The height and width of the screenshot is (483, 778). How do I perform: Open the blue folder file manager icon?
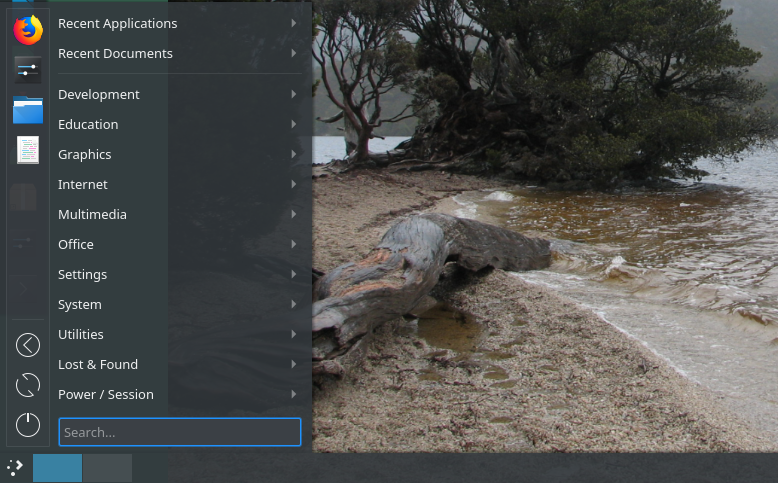coord(28,109)
